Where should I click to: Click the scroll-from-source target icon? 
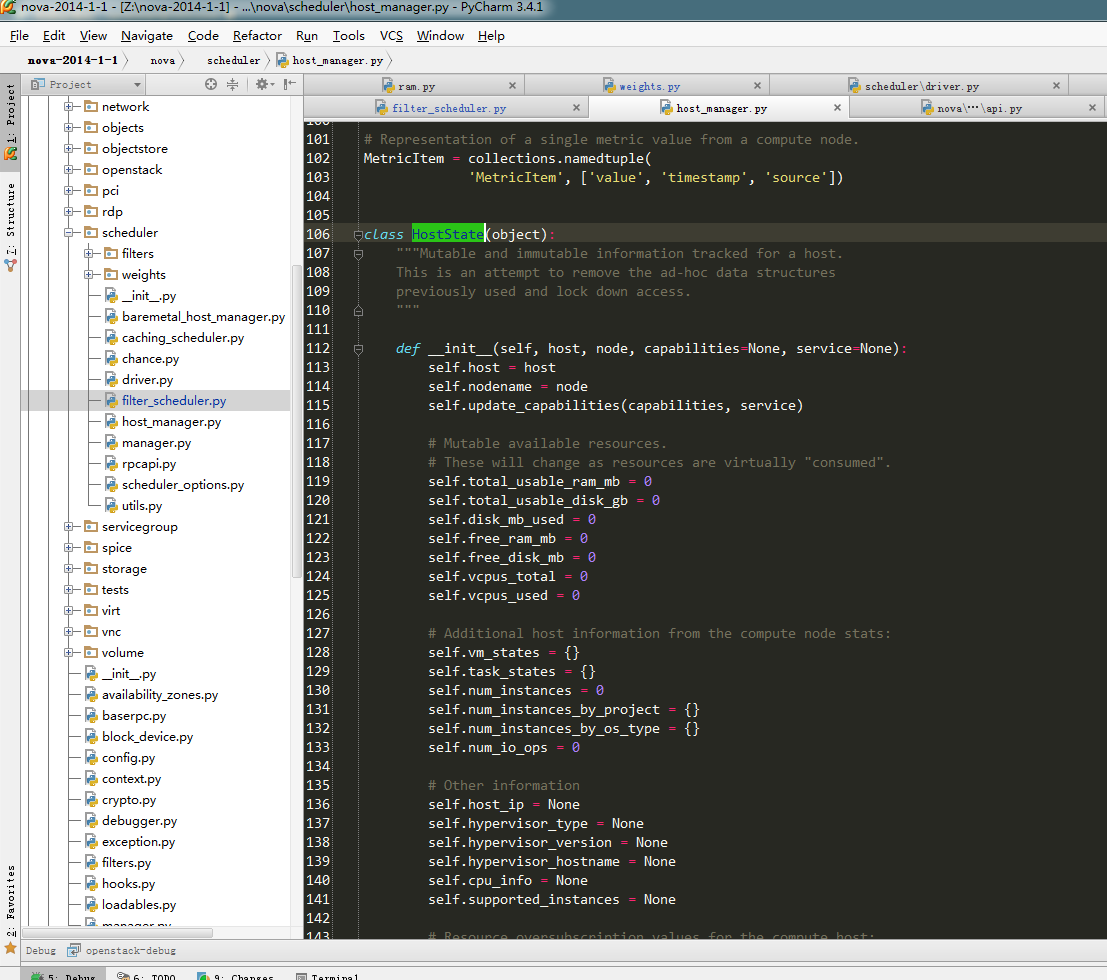[210, 84]
